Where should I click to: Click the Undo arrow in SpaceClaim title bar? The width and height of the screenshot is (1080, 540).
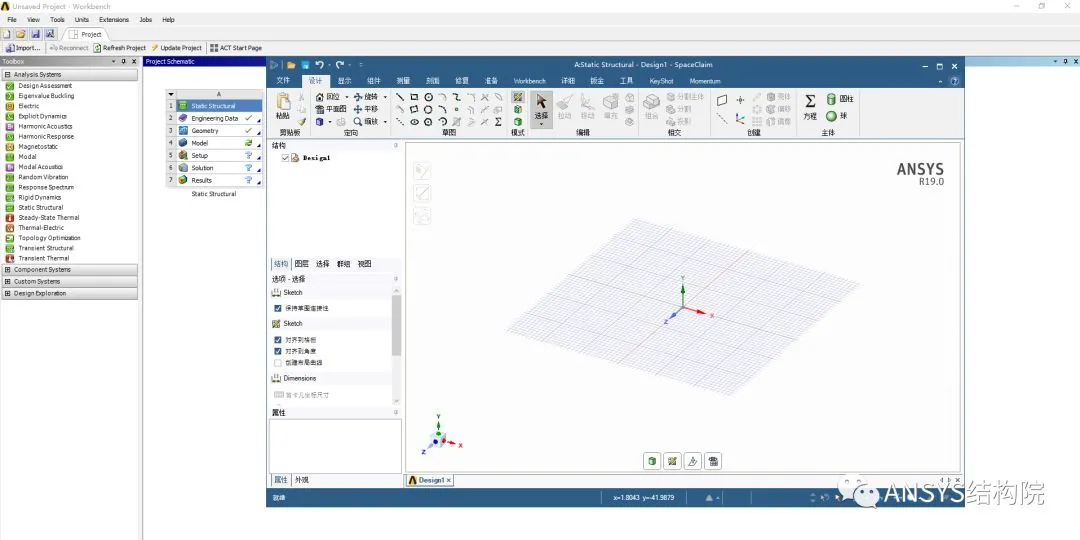(x=319, y=65)
